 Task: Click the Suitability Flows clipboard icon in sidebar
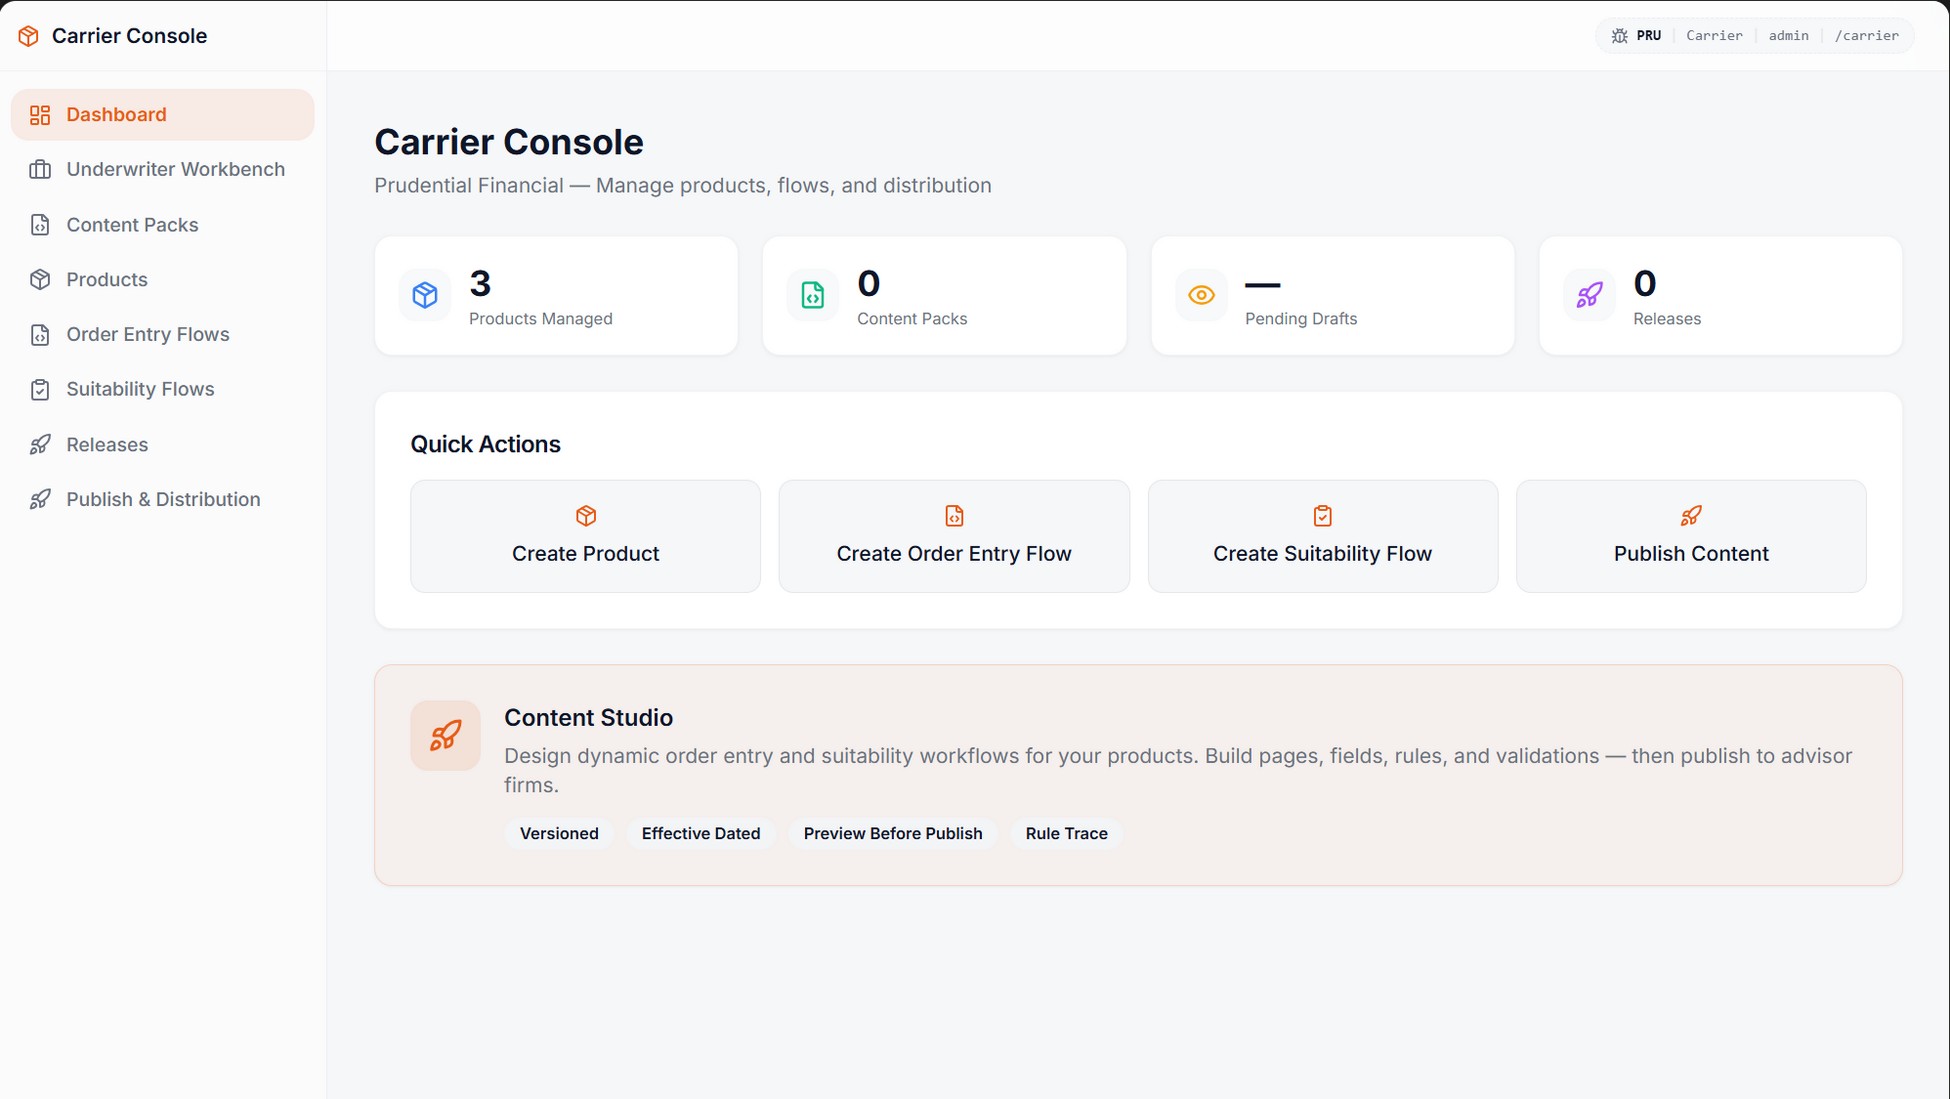40,389
